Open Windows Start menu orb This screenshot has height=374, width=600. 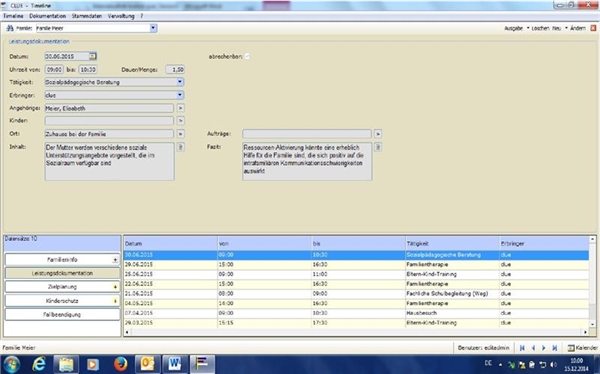coord(11,364)
